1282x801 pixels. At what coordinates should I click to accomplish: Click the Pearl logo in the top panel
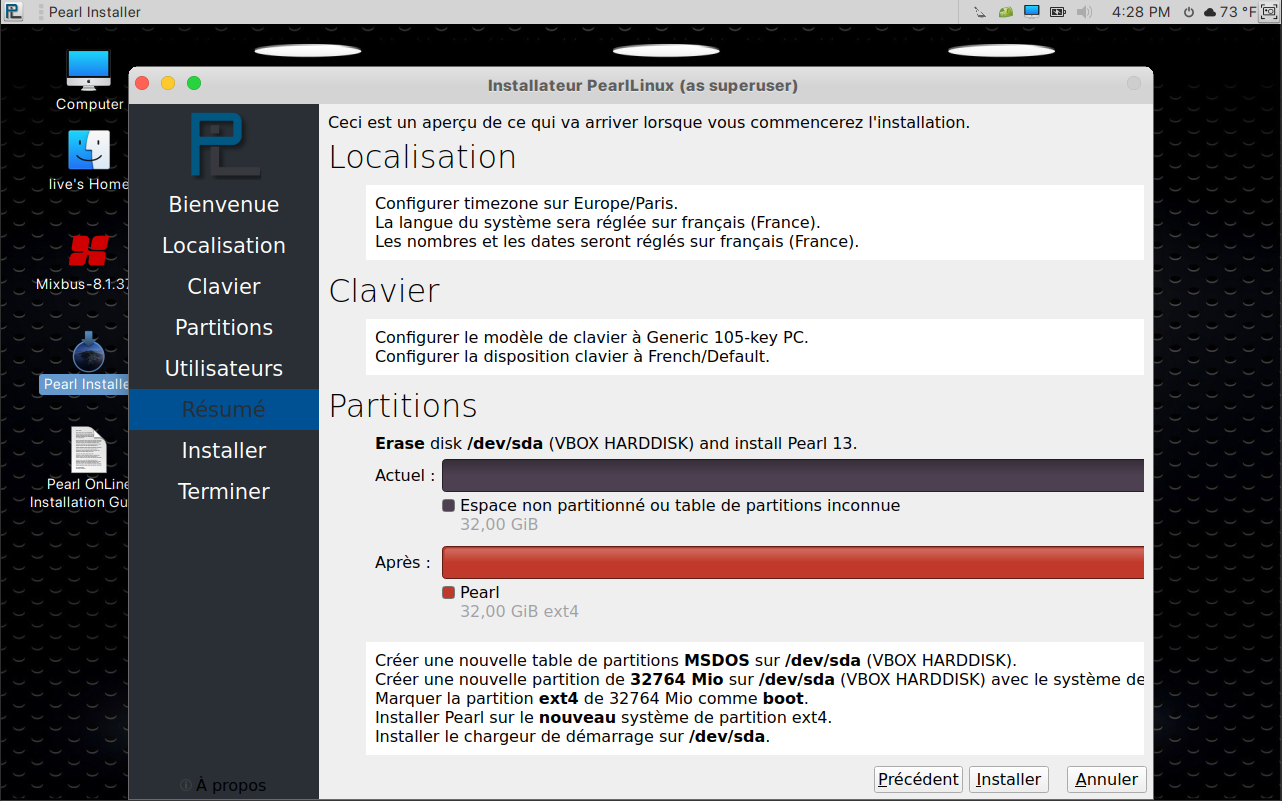[13, 12]
